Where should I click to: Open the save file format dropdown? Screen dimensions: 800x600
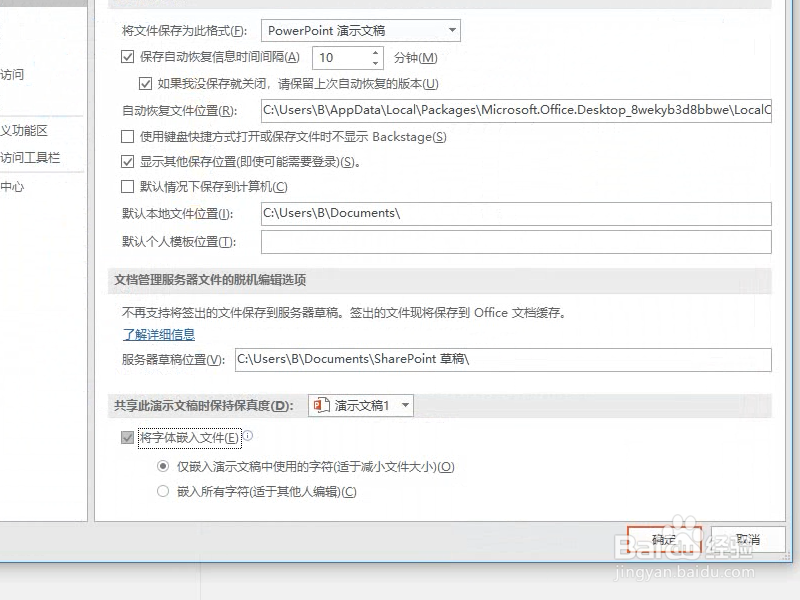tap(361, 31)
